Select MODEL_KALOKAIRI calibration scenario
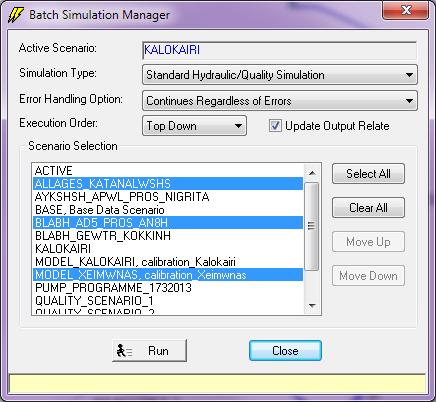Screen dimensions: 436x402 click(x=168, y=262)
